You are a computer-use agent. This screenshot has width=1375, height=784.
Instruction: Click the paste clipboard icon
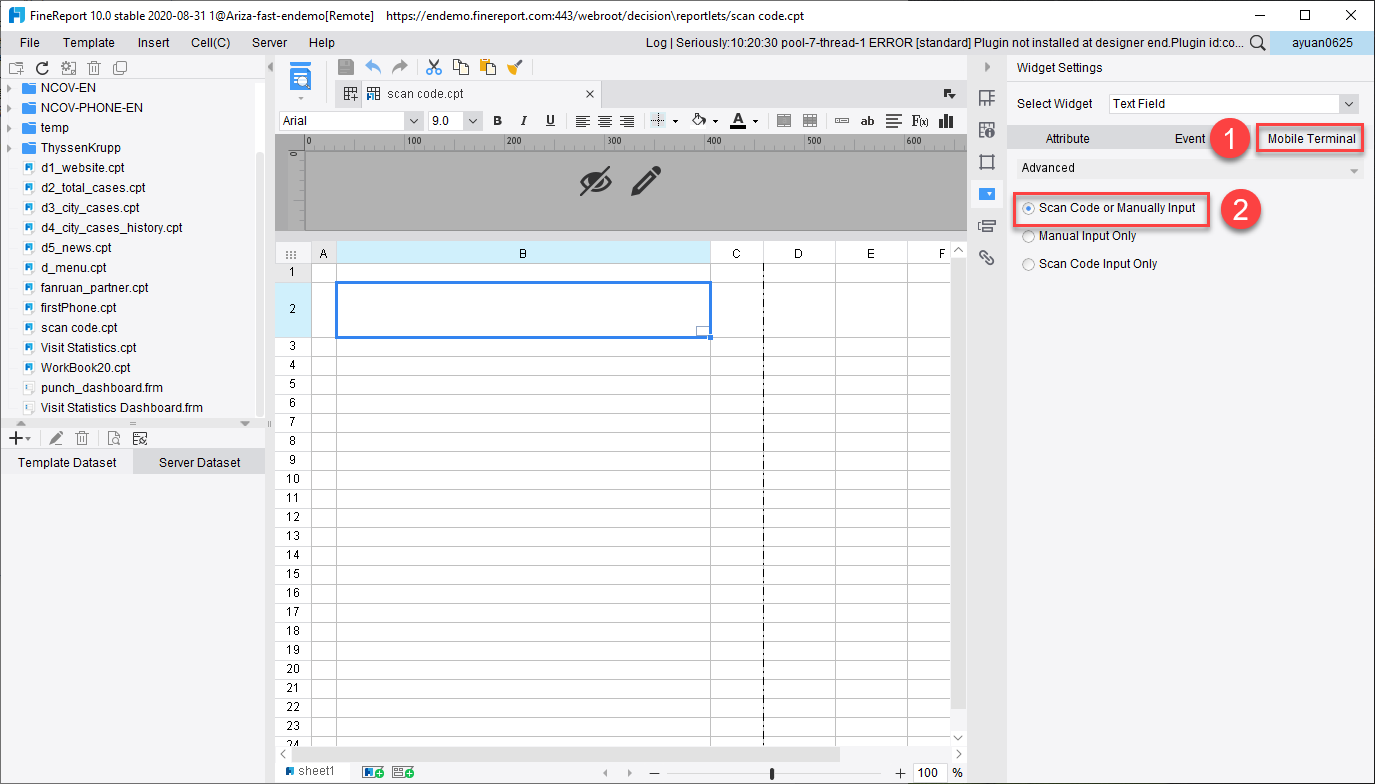(x=488, y=67)
